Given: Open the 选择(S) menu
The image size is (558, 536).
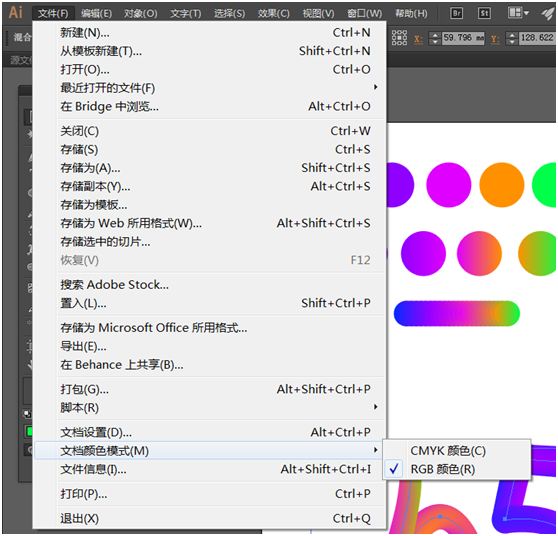Looking at the screenshot, I should click(x=229, y=14).
